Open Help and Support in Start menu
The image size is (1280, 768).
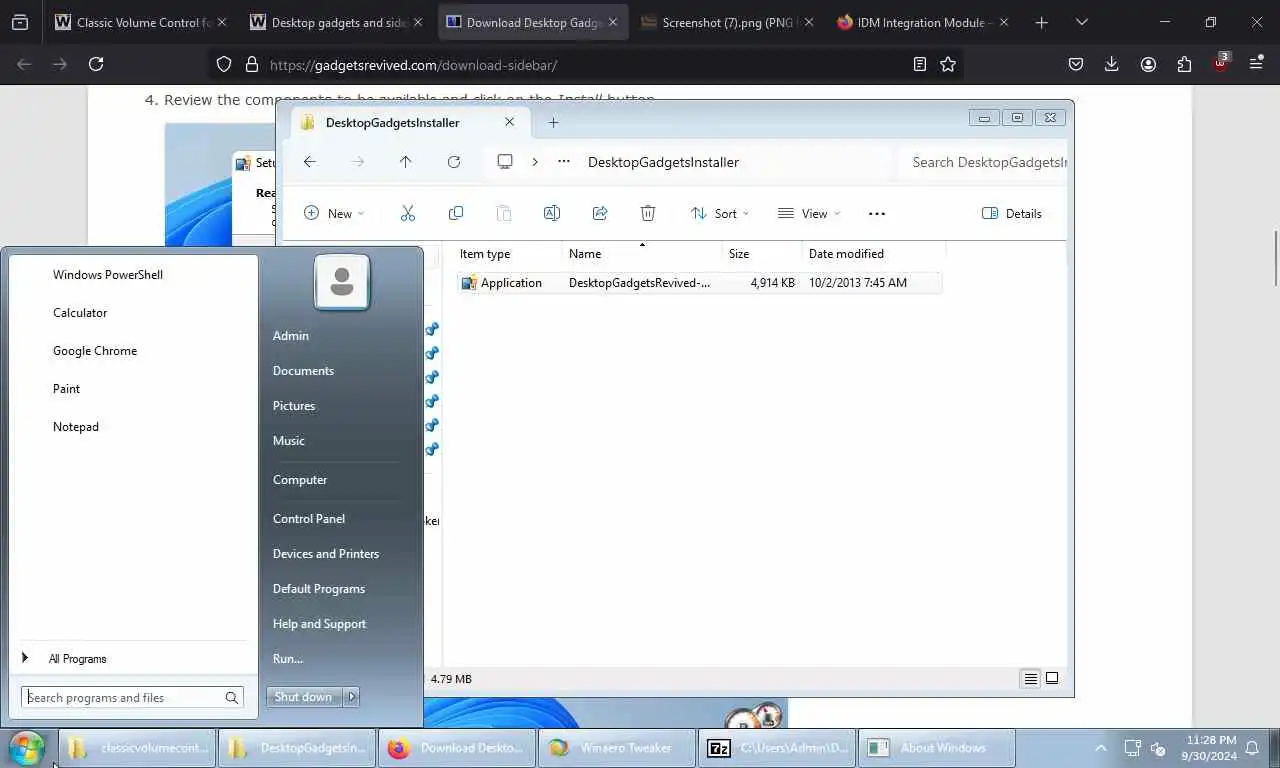click(x=320, y=624)
